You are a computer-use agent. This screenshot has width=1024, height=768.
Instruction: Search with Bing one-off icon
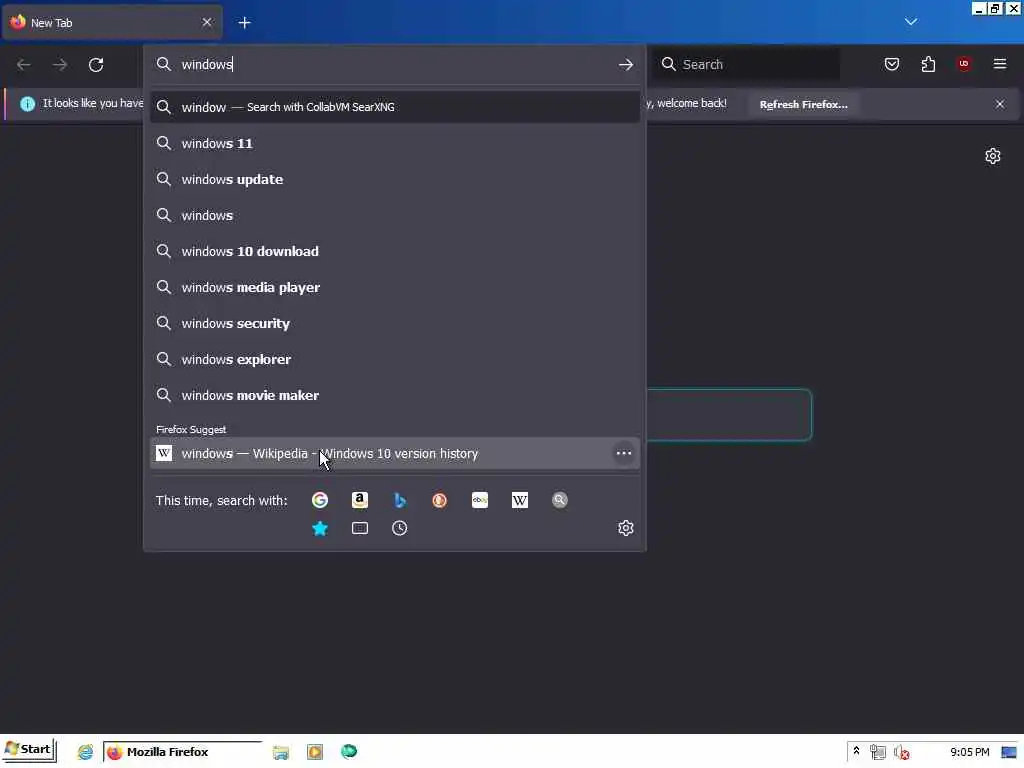400,500
